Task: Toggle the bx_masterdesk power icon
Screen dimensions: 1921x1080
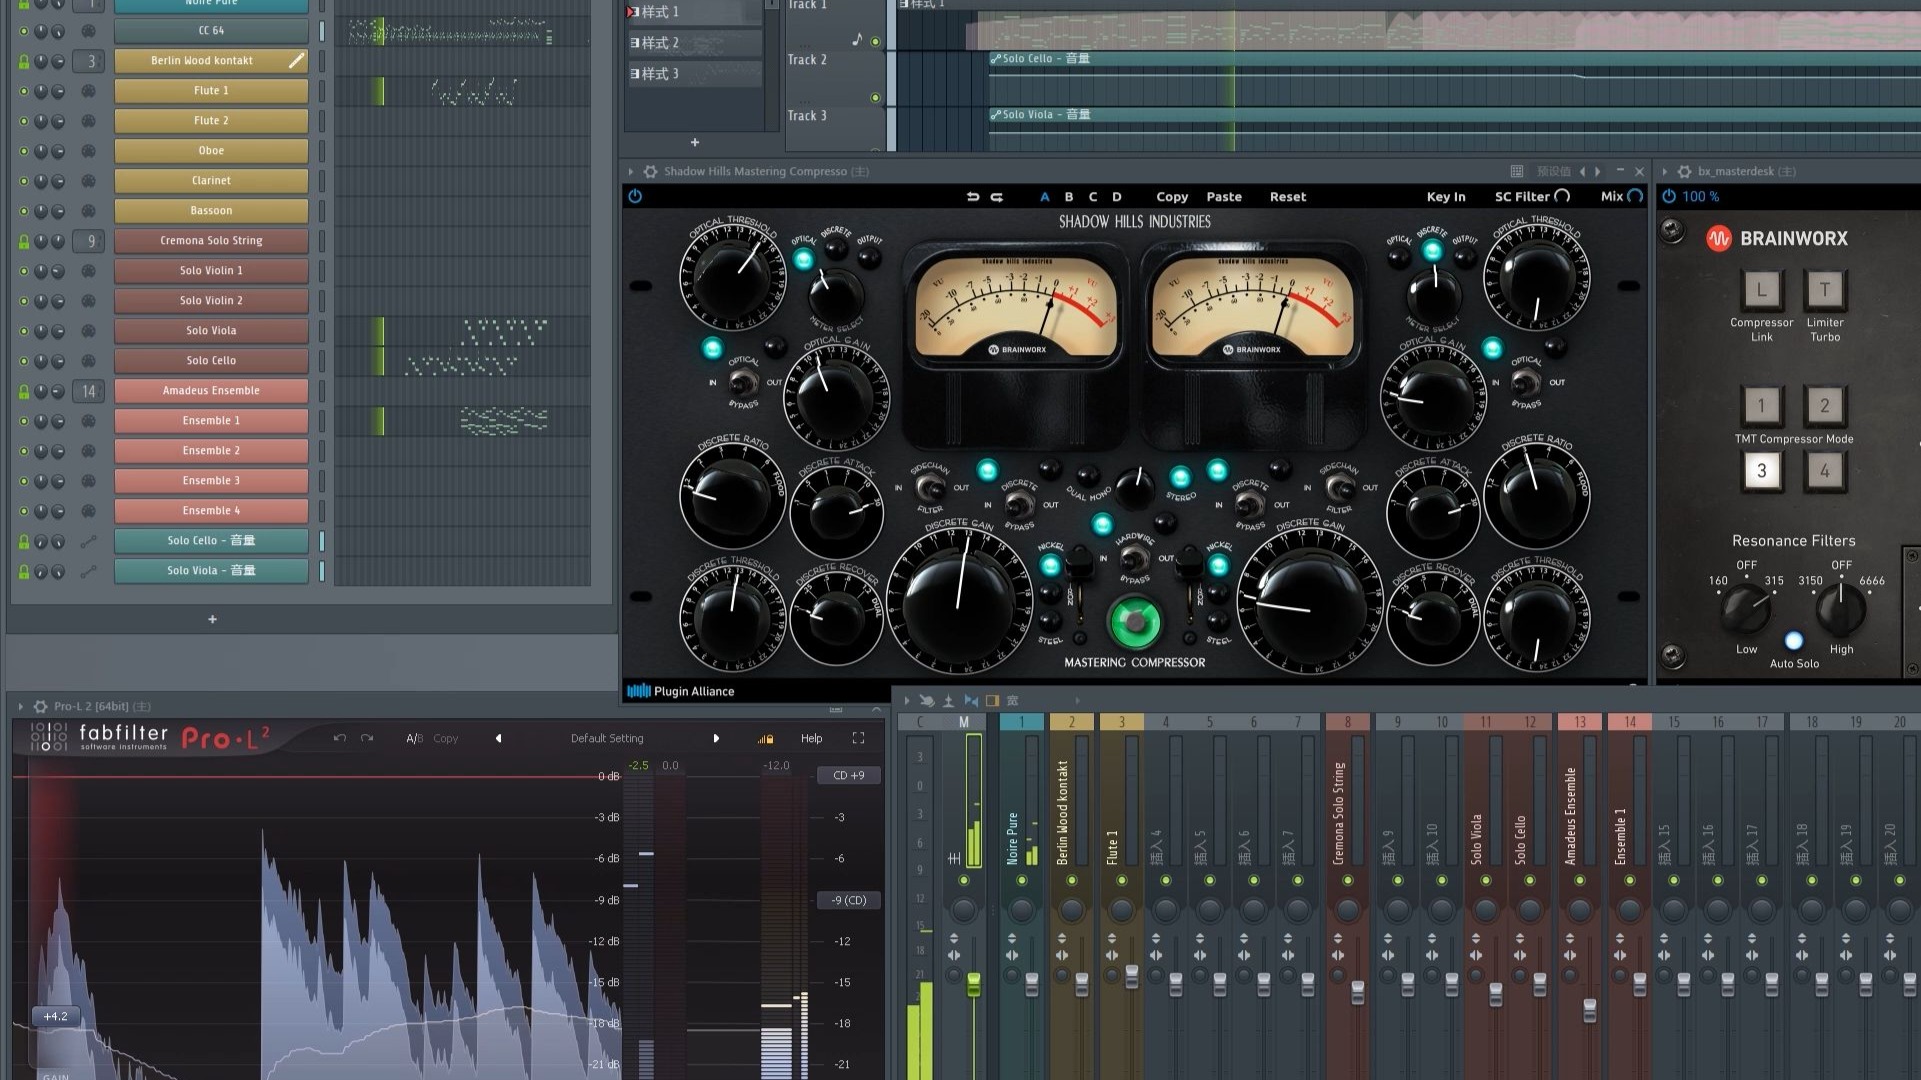Action: coord(1669,196)
